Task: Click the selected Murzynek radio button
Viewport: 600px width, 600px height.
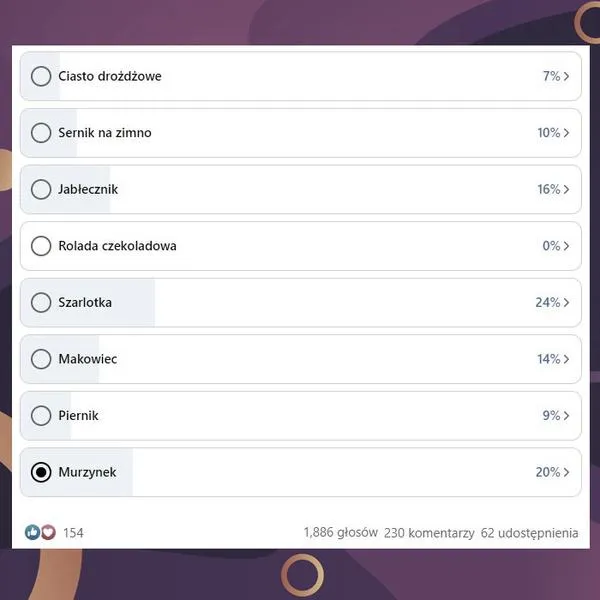Action: pos(41,472)
